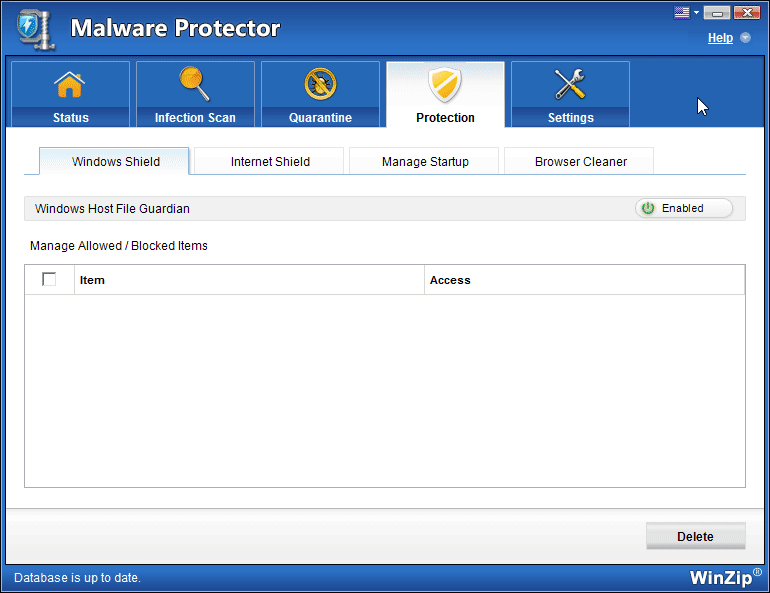The width and height of the screenshot is (770, 593).
Task: Open the Quarantine bug icon
Action: click(x=320, y=85)
